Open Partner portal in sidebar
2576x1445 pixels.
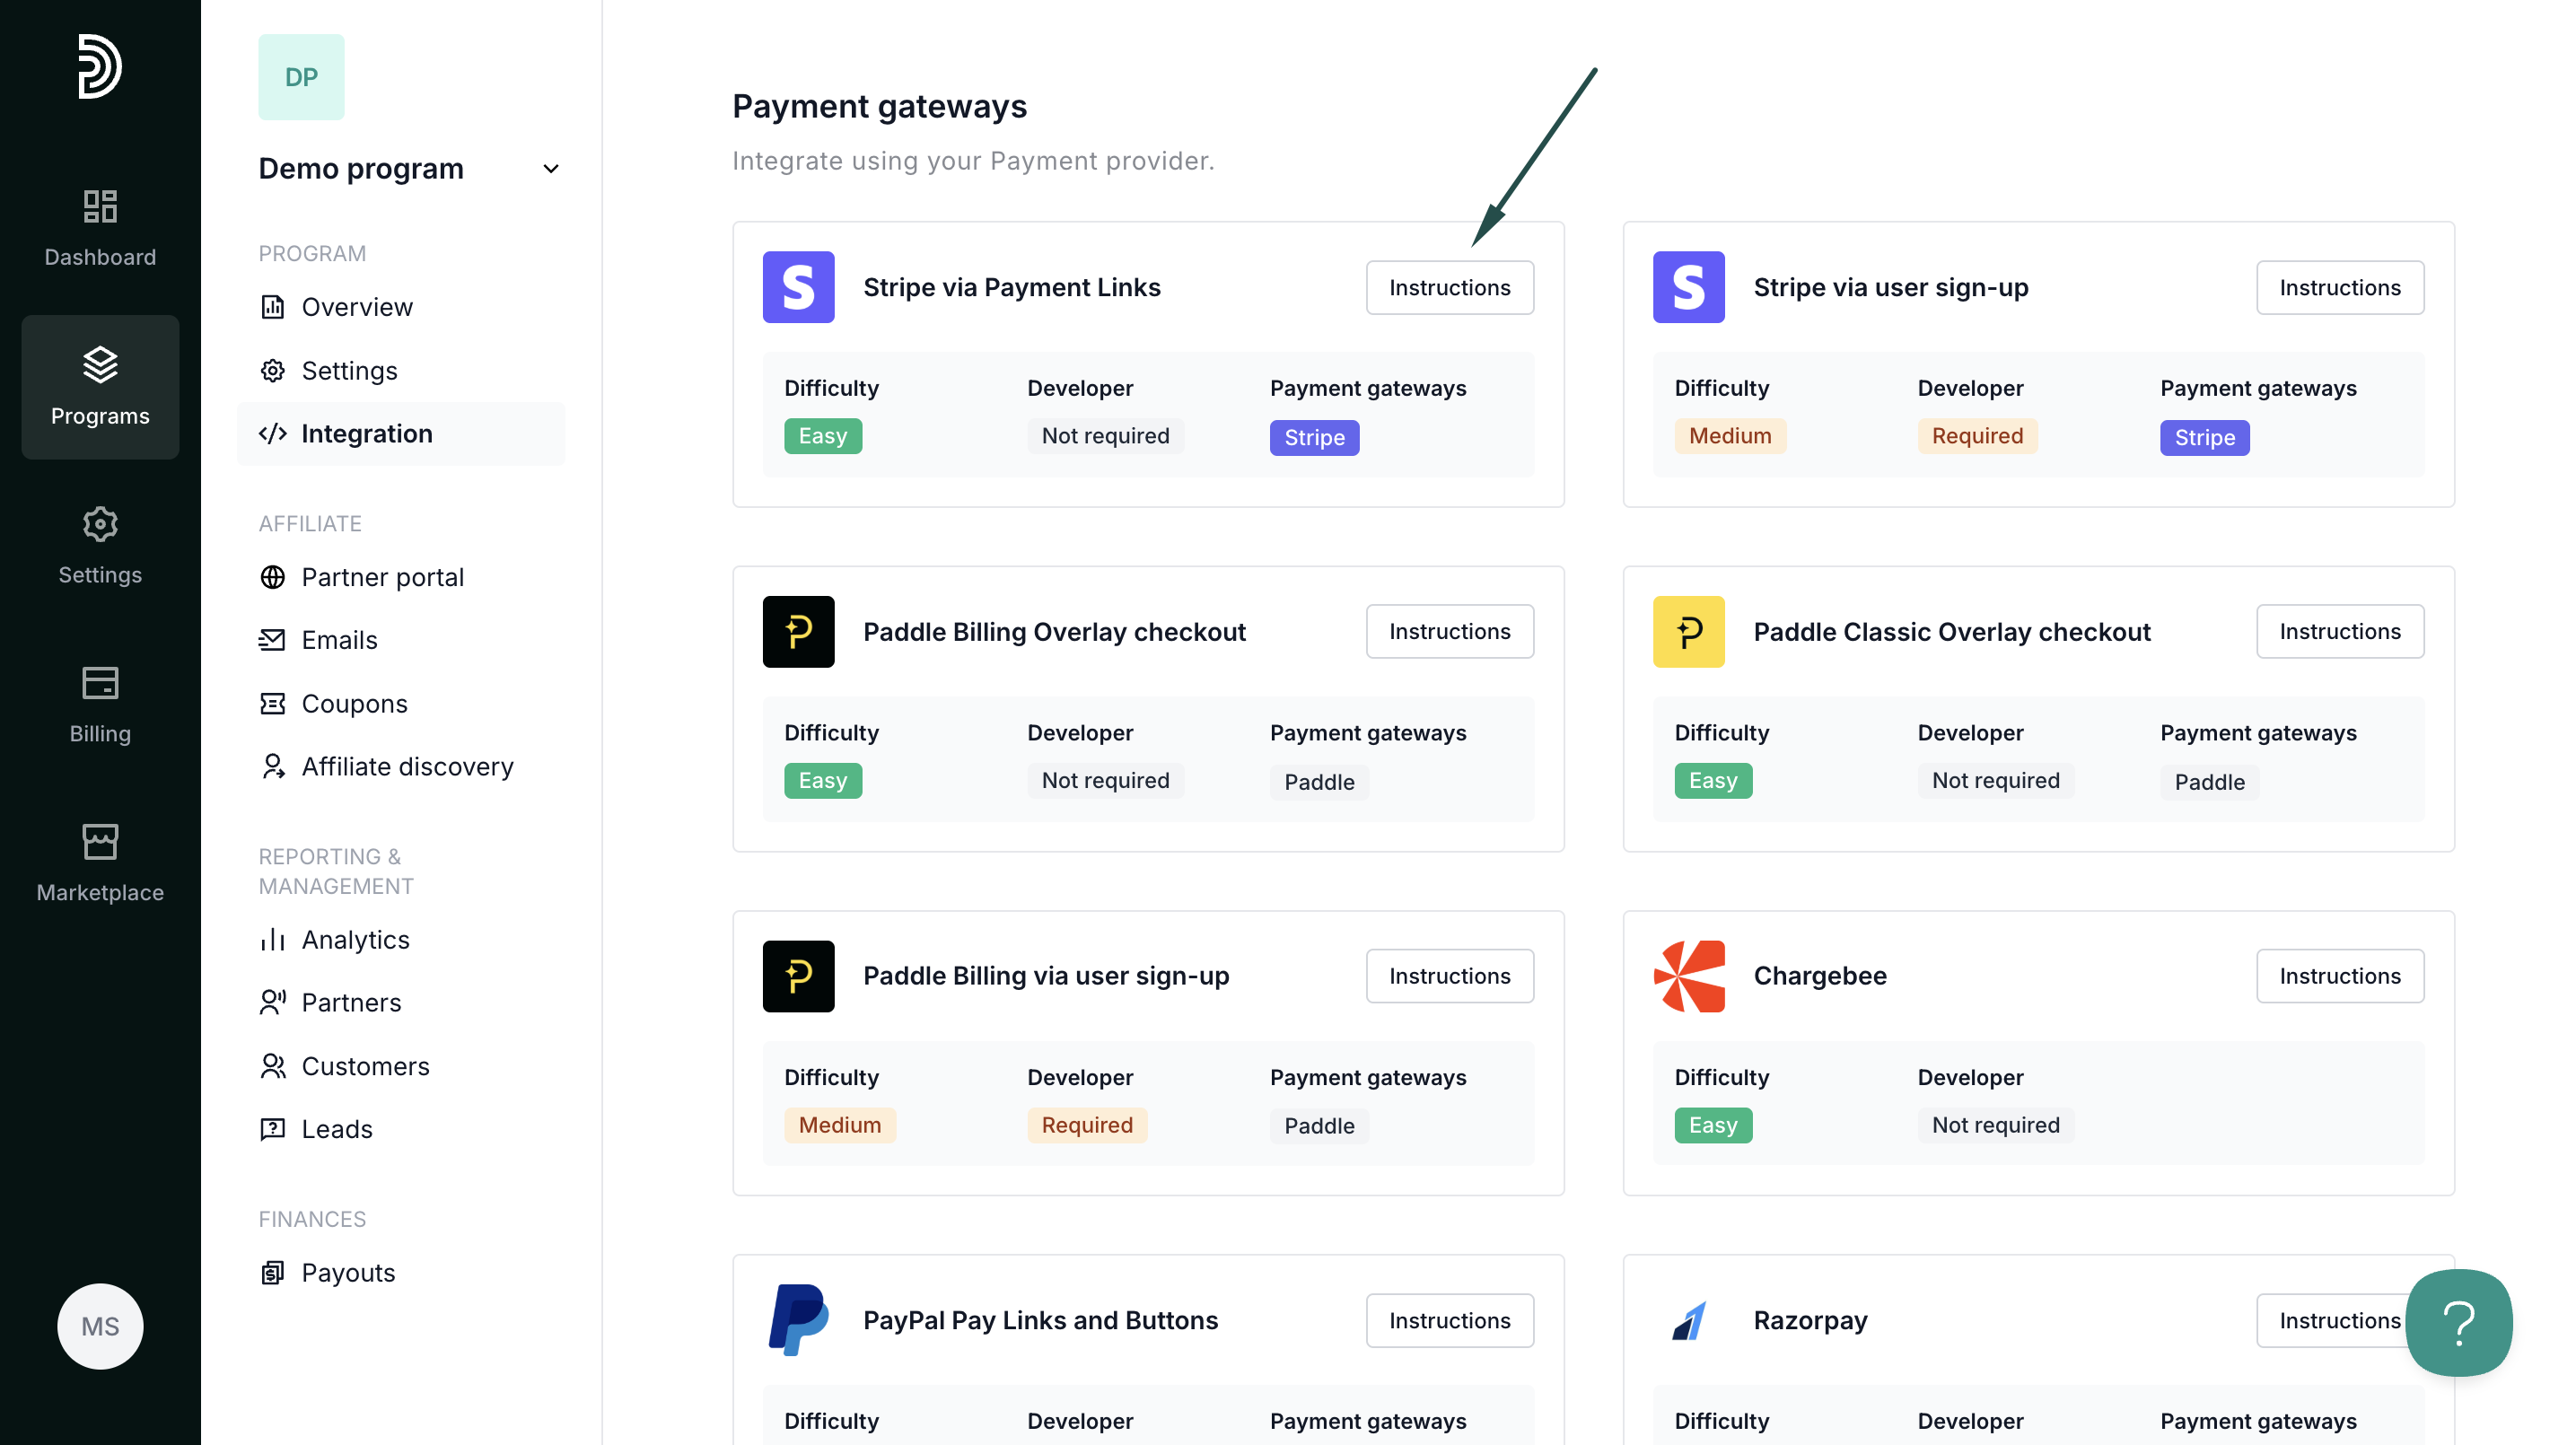click(382, 577)
